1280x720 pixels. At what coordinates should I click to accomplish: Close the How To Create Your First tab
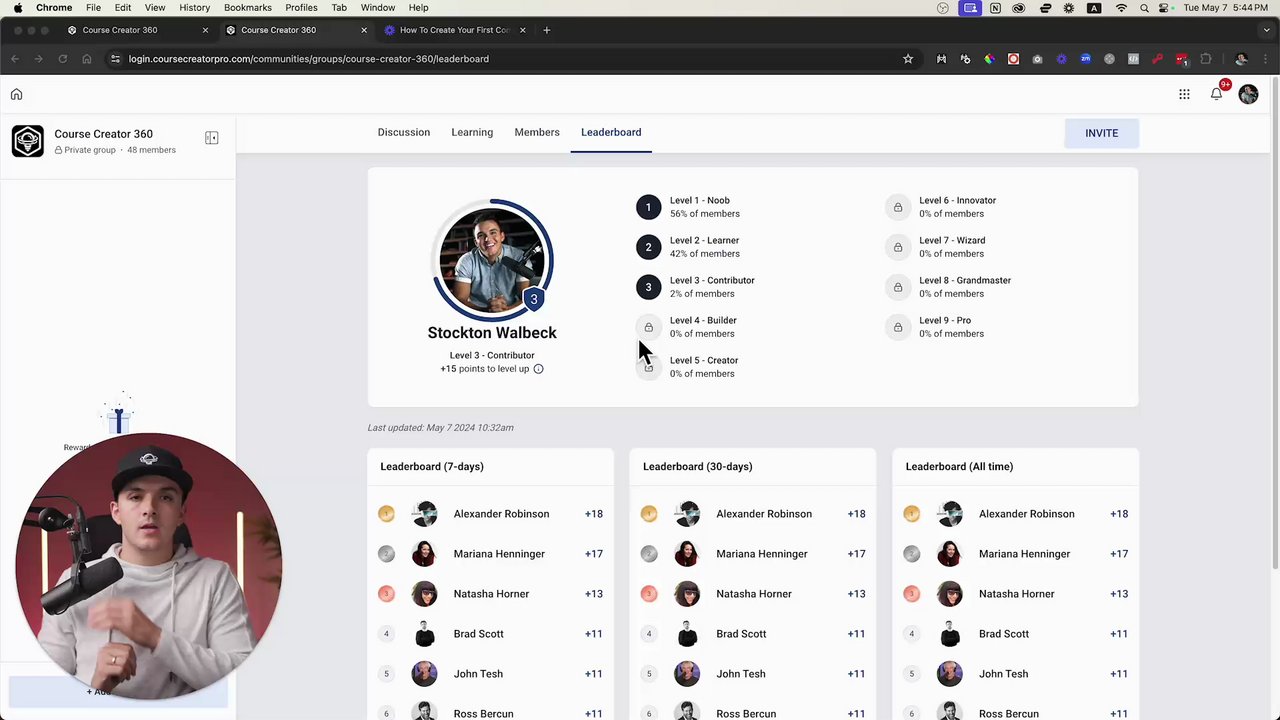(522, 30)
